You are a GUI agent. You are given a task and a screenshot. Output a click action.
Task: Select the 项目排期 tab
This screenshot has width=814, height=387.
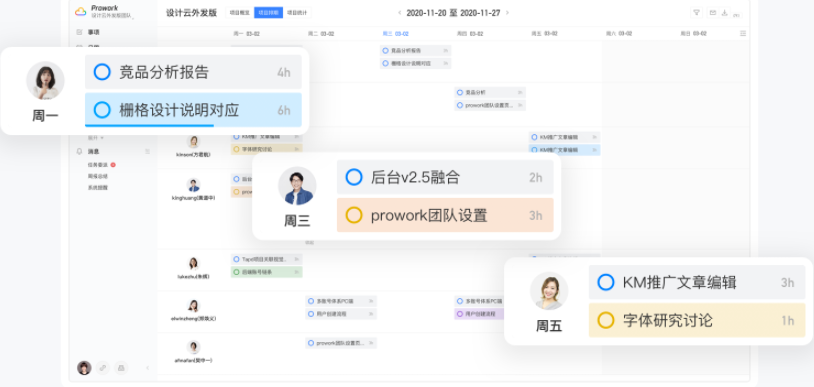(x=268, y=12)
